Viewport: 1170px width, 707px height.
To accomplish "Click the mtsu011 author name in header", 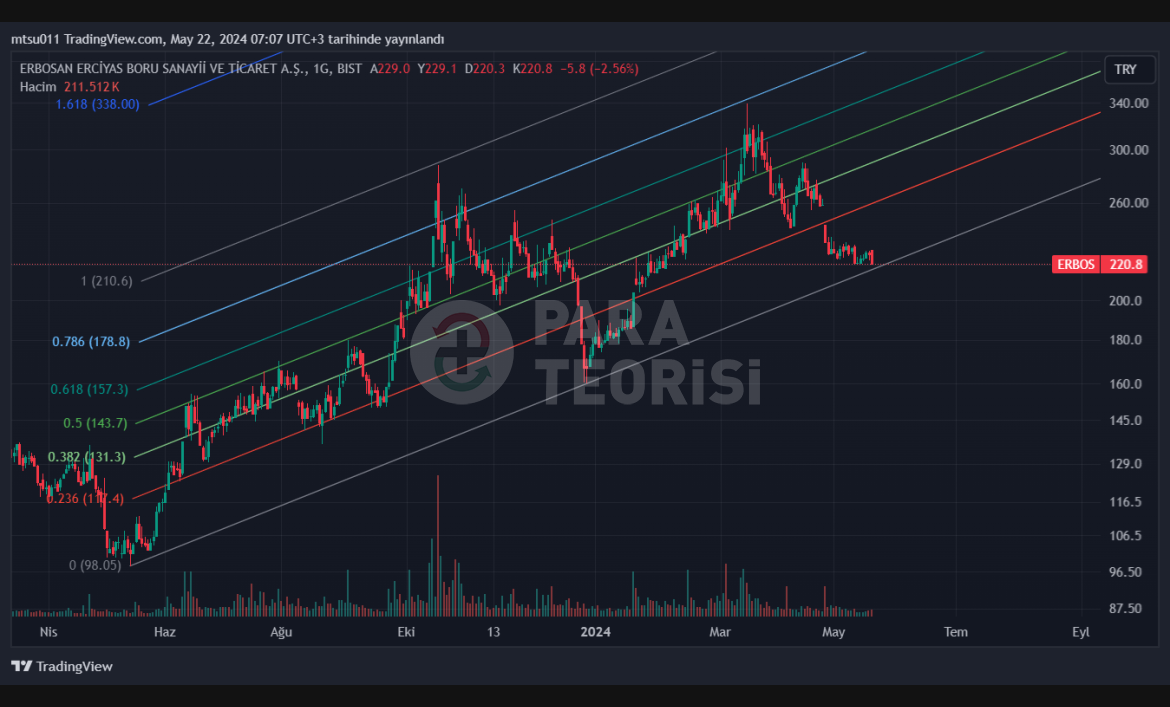I will click(35, 39).
